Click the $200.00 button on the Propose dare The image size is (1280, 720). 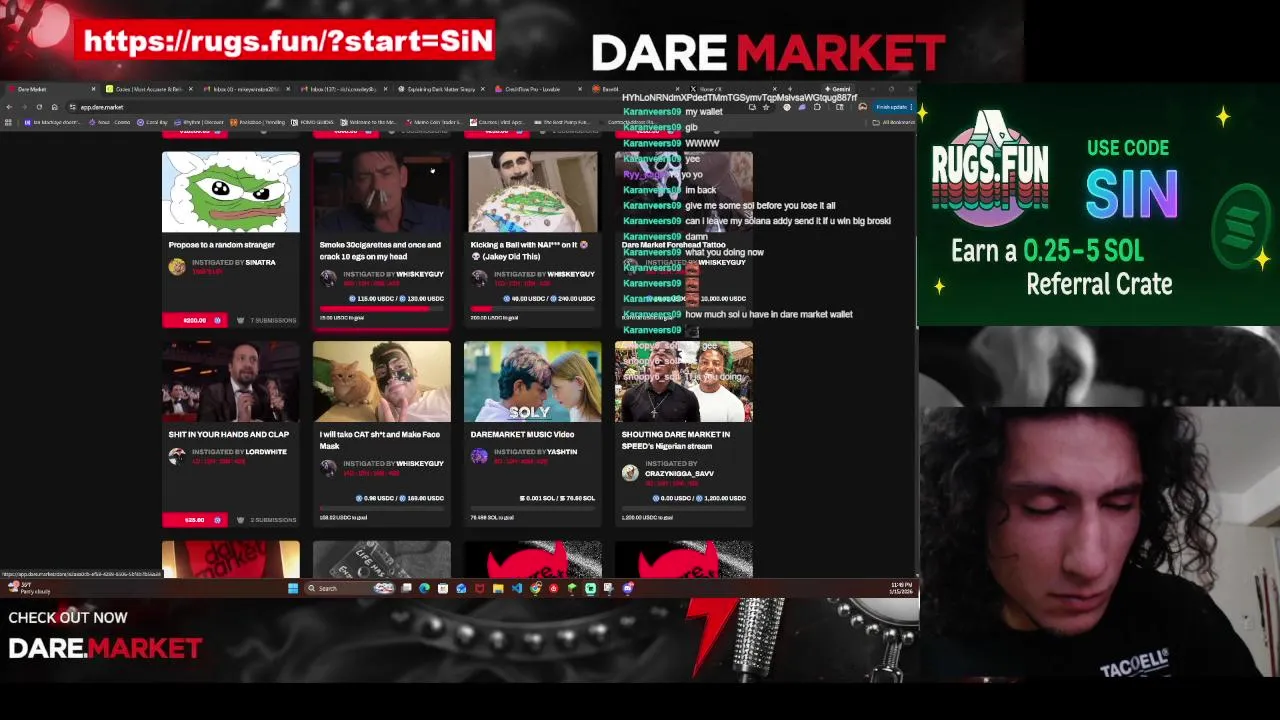(195, 320)
